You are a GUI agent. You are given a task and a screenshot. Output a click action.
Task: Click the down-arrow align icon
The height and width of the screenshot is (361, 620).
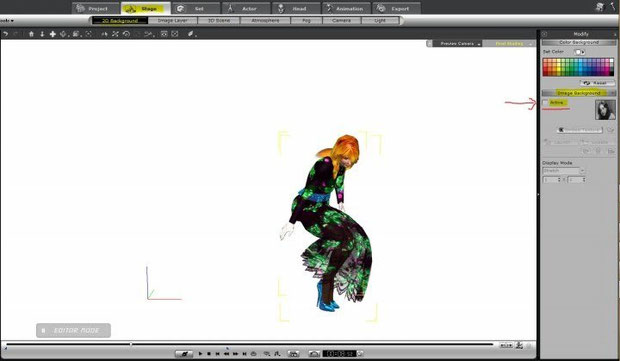point(42,34)
